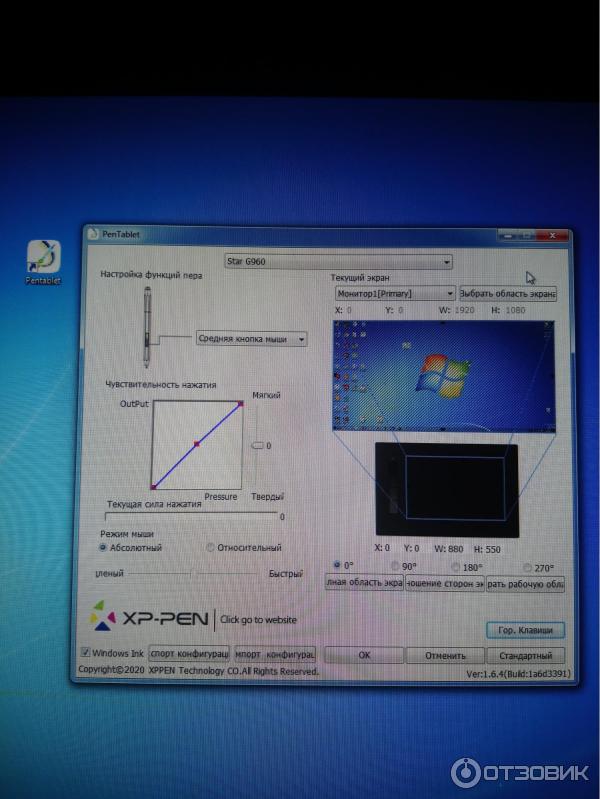Click the mouse speed slider handle
Screen dimensions: 600x799
pyautogui.click(x=193, y=574)
